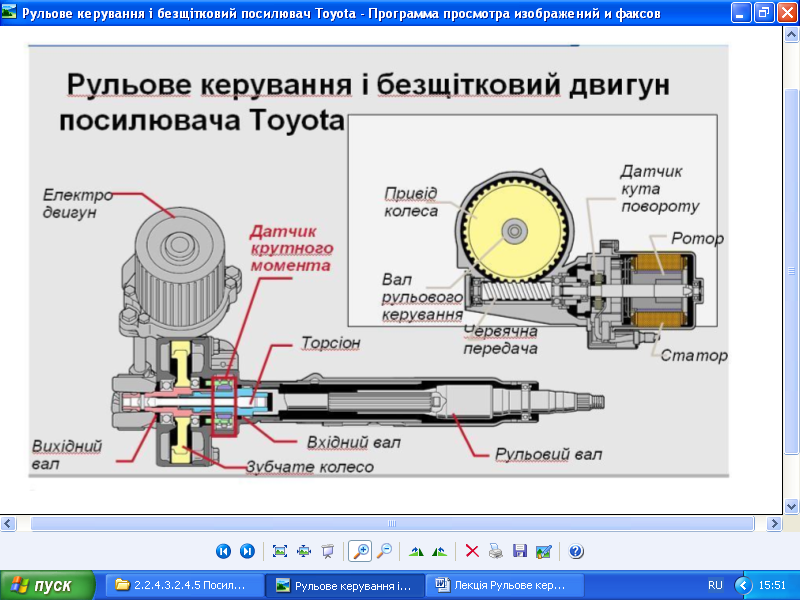
Task: Click the 'Зубчате колесо' label
Action: pyautogui.click(x=310, y=466)
